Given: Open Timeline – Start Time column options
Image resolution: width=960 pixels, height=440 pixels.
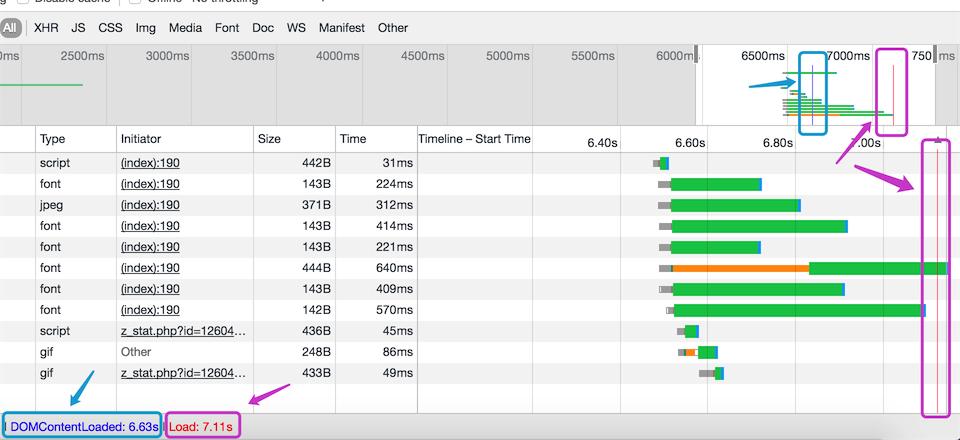Looking at the screenshot, I should click(474, 139).
